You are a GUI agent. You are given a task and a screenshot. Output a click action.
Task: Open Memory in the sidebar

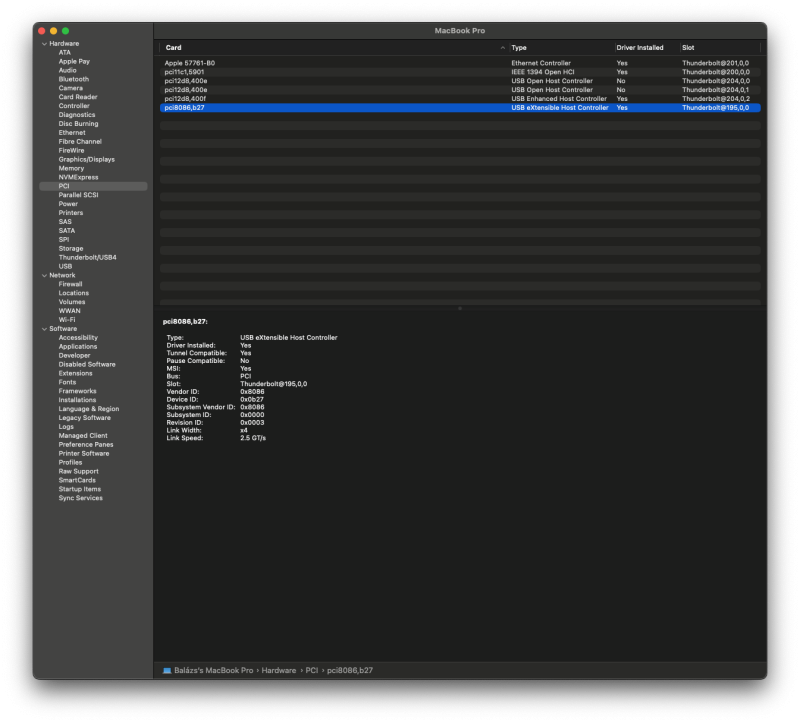click(71, 168)
